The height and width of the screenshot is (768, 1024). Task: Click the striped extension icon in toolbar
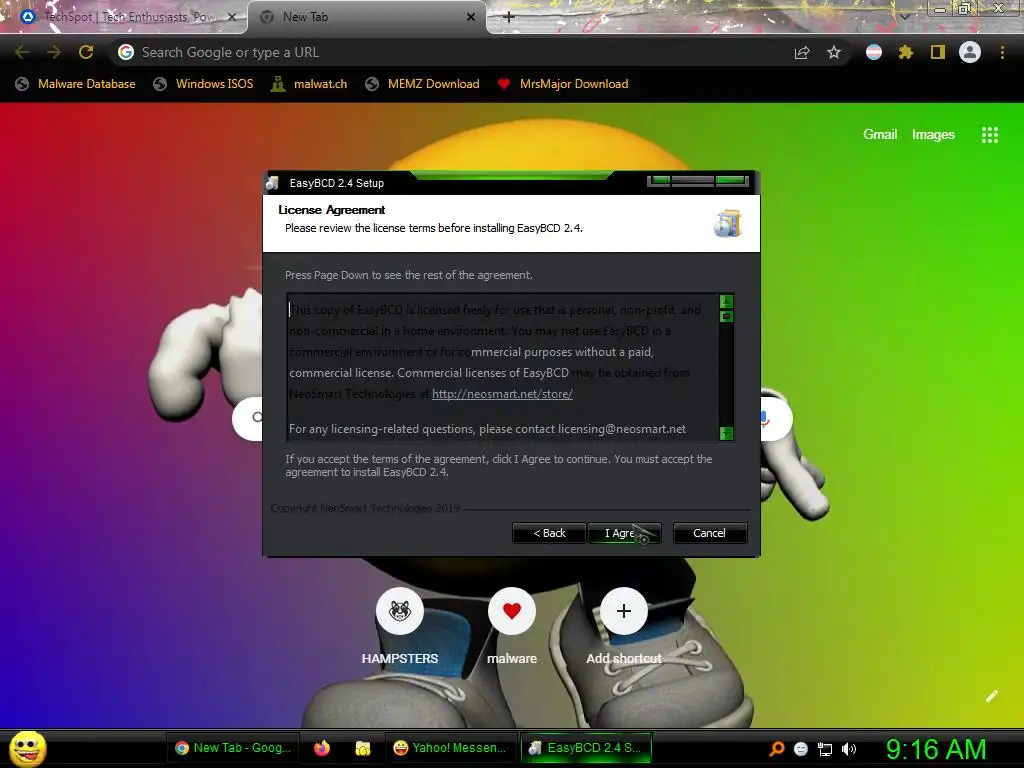874,52
